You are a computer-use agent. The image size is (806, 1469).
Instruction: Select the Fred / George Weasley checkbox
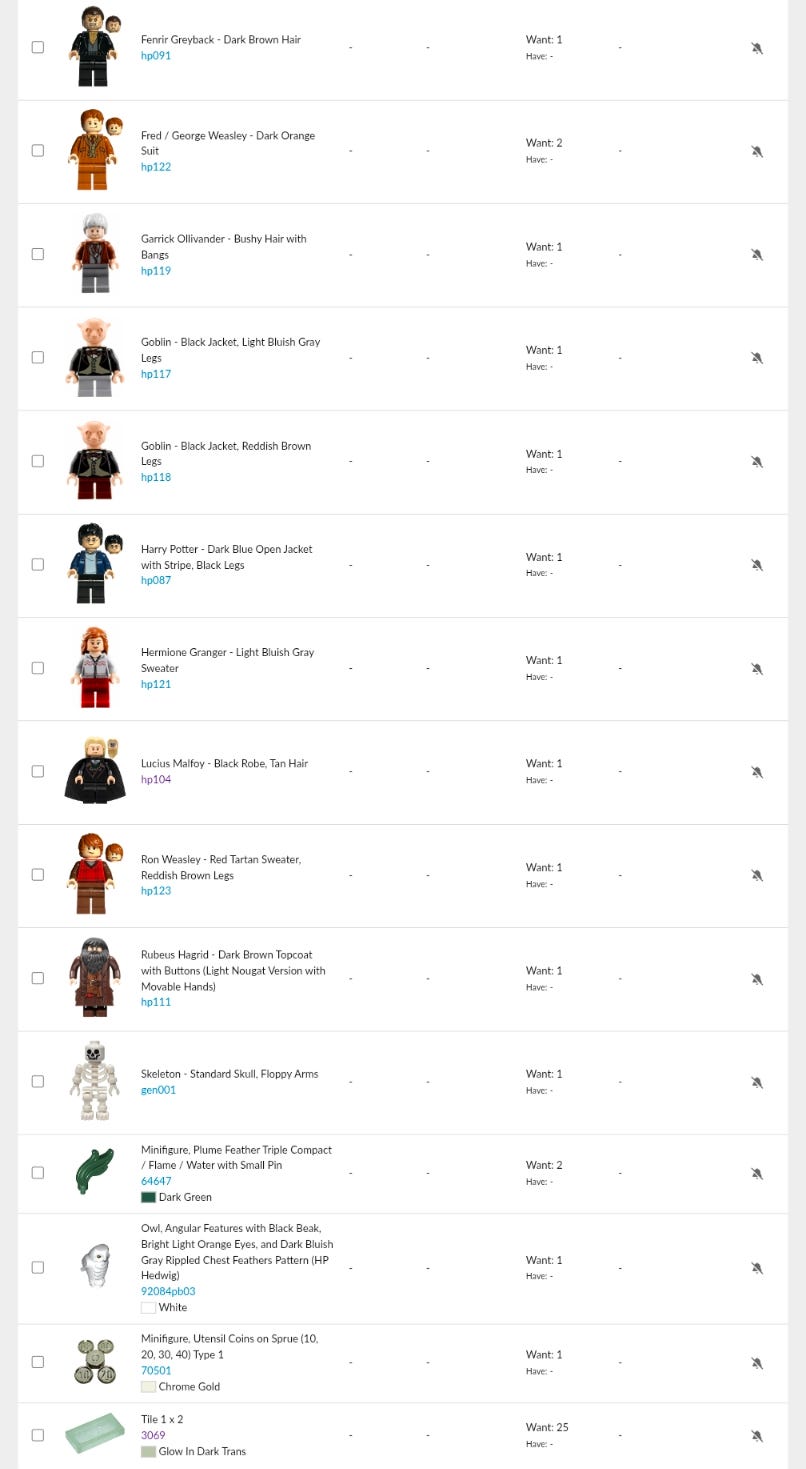[38, 151]
